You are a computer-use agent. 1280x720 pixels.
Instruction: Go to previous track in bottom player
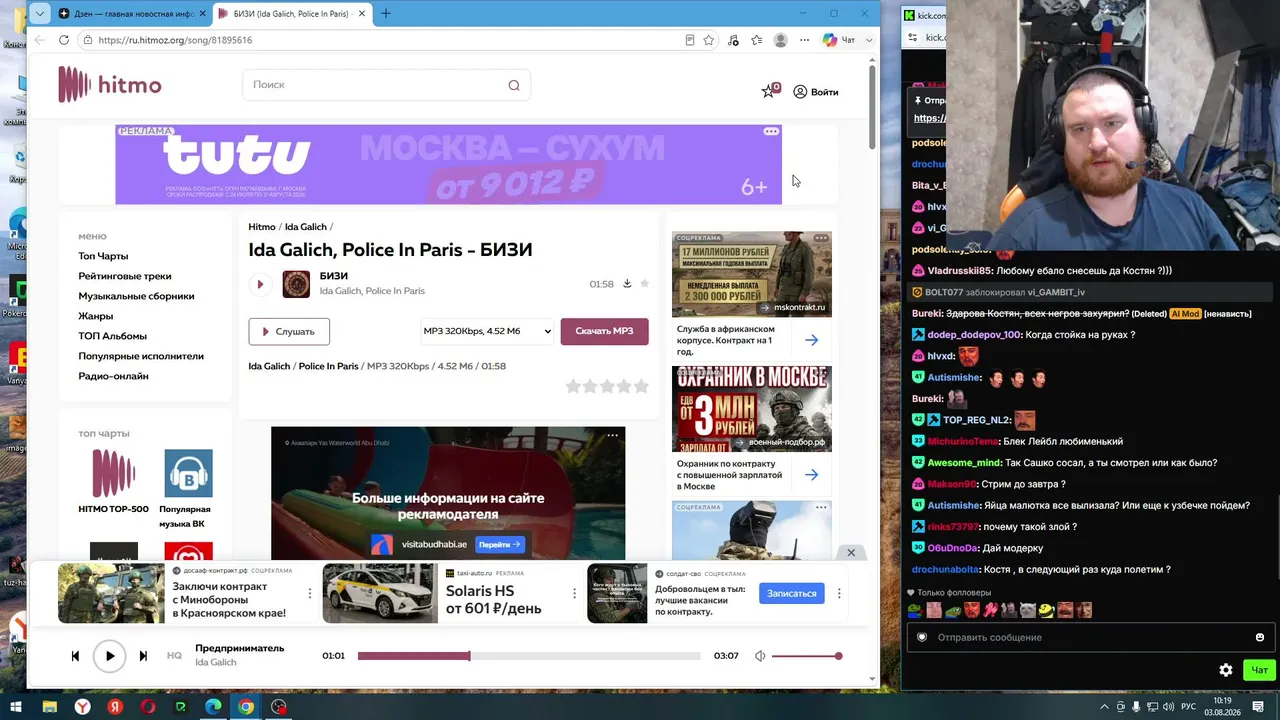75,656
